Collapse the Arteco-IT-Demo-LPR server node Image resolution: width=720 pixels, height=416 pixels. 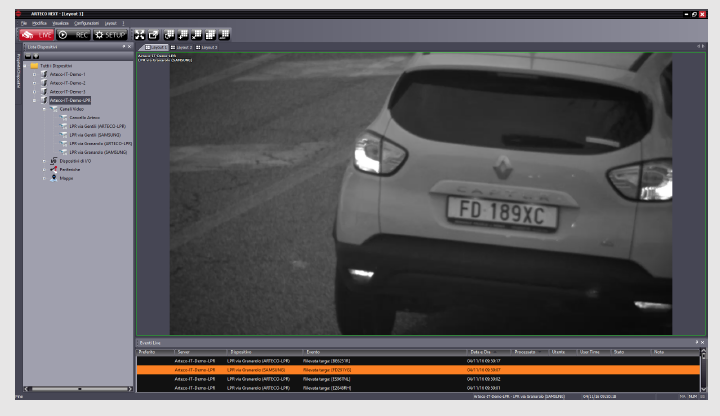[34, 100]
